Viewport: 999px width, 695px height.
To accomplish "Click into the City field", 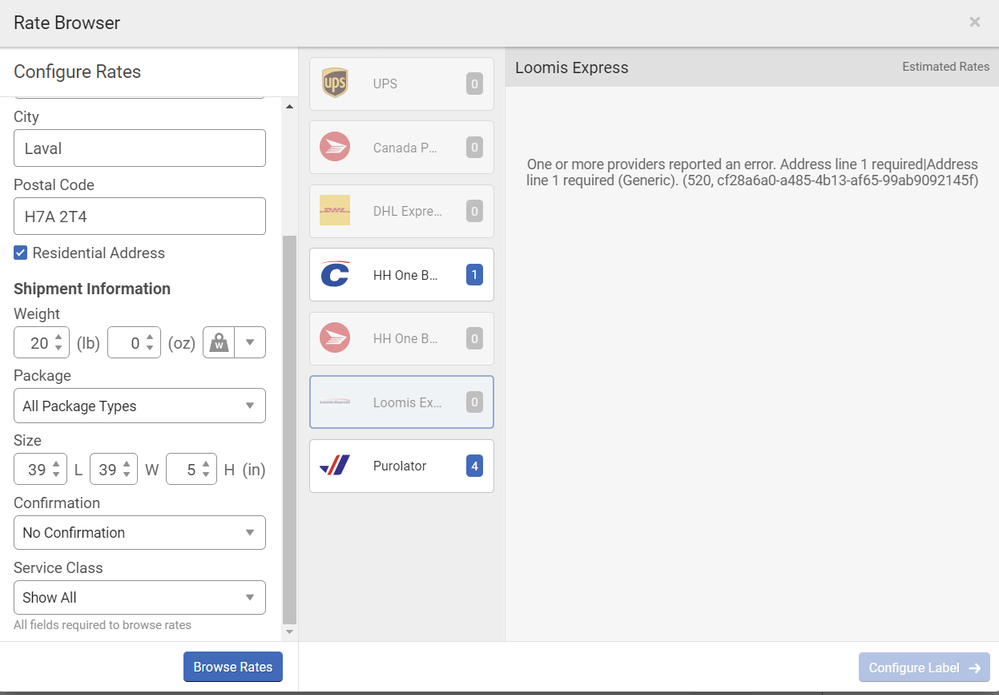I will 139,148.
